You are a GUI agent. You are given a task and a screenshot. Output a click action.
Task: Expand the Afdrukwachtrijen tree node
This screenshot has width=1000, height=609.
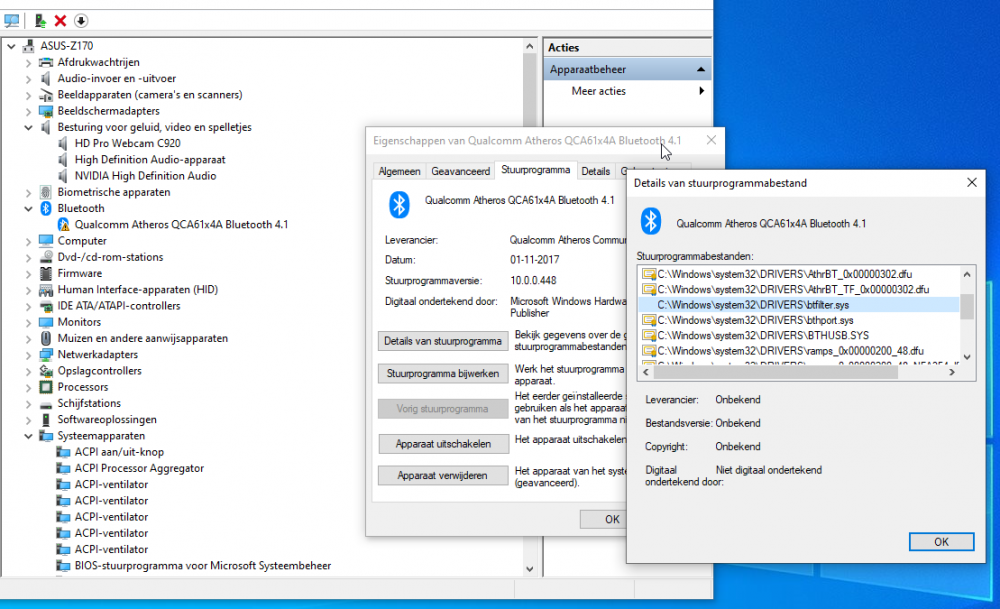(28, 62)
